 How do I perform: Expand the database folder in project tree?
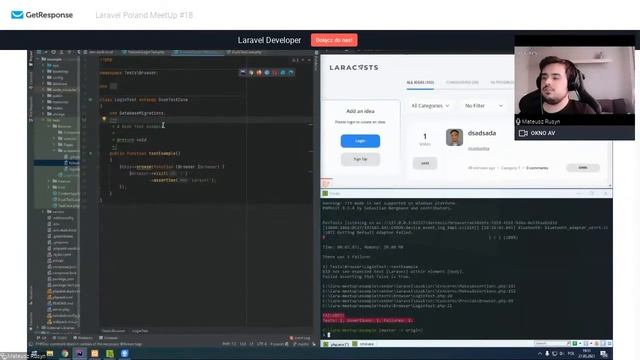(x=43, y=84)
